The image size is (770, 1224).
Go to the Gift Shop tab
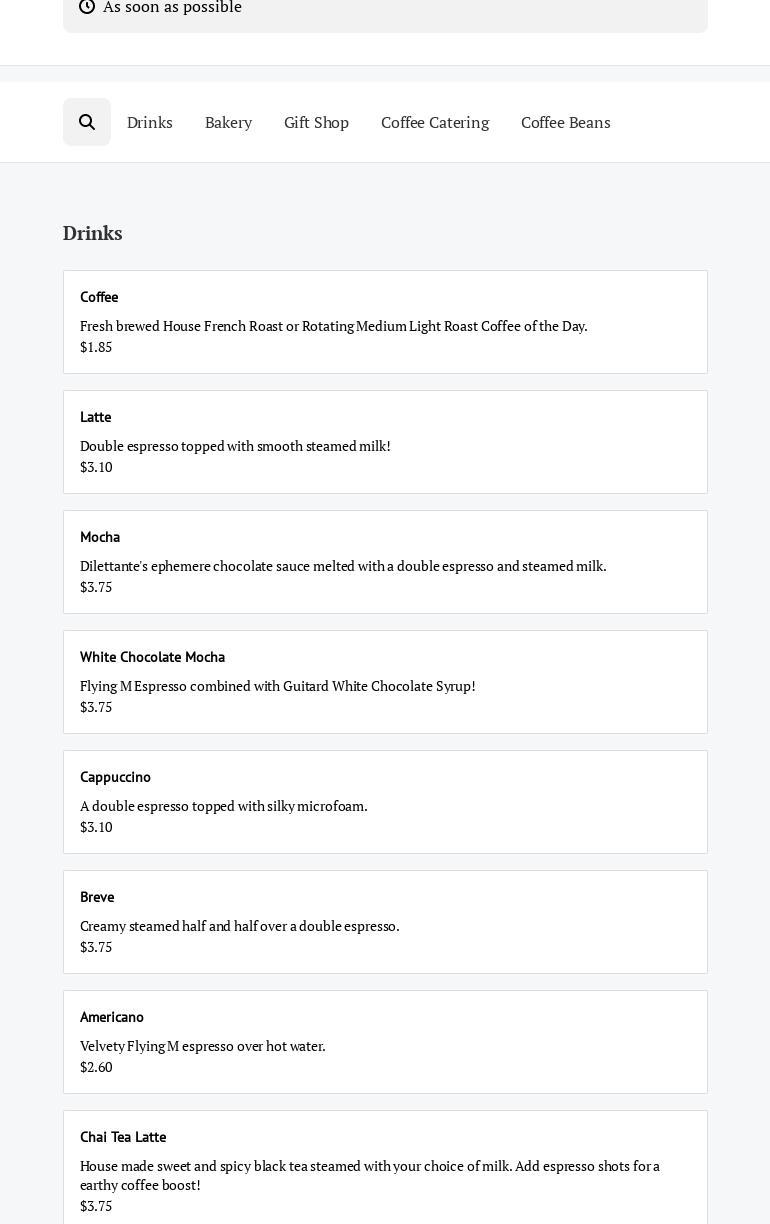pyautogui.click(x=316, y=122)
